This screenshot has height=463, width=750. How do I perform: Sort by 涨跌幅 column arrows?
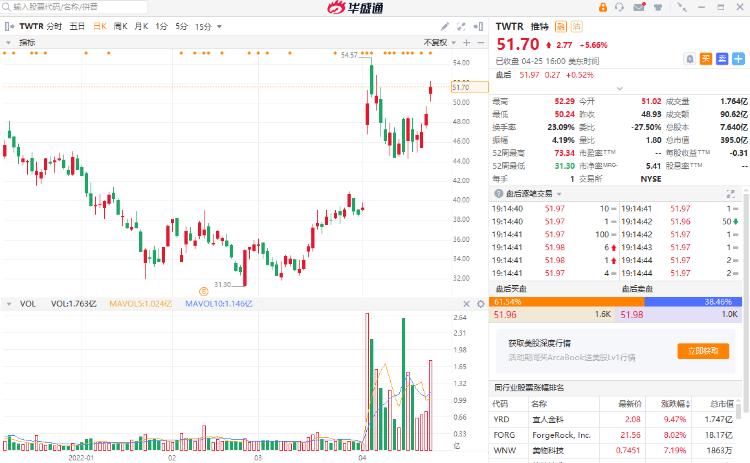688,404
